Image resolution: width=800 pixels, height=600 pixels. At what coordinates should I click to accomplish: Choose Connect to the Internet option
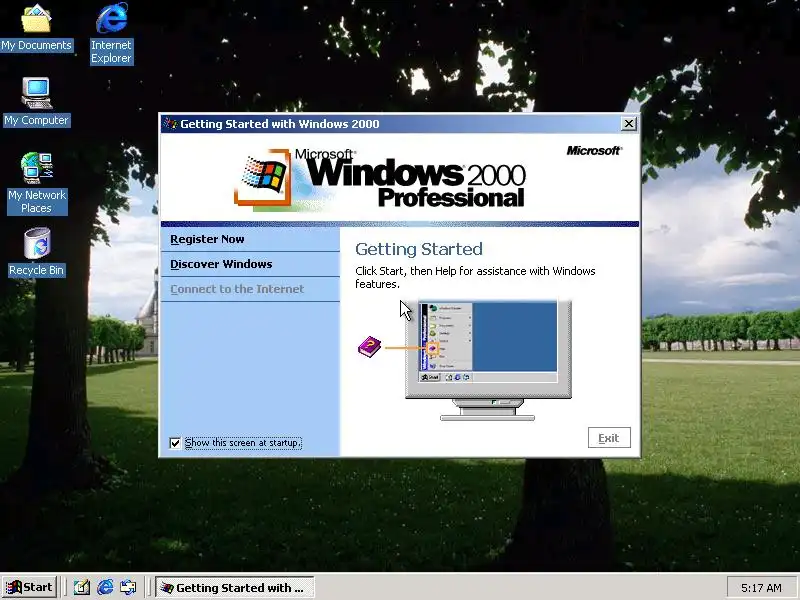[250, 289]
